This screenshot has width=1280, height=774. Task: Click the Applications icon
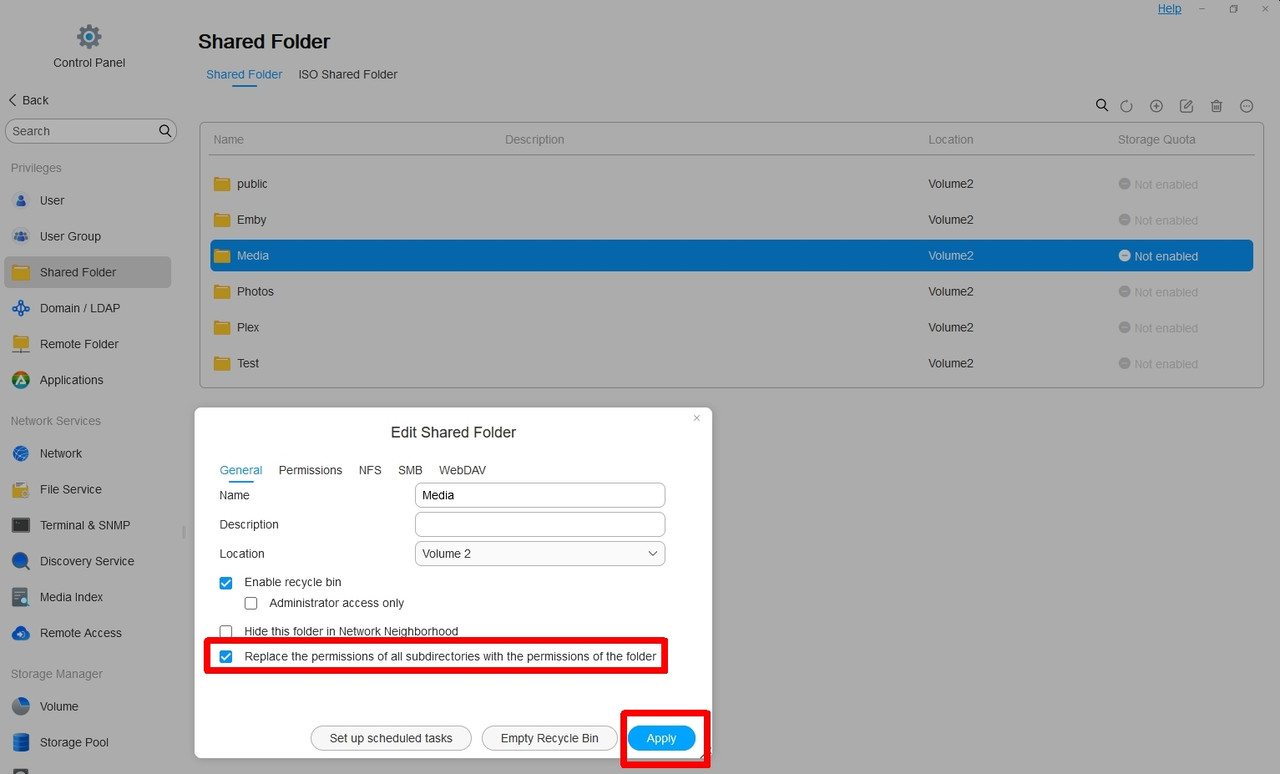21,380
